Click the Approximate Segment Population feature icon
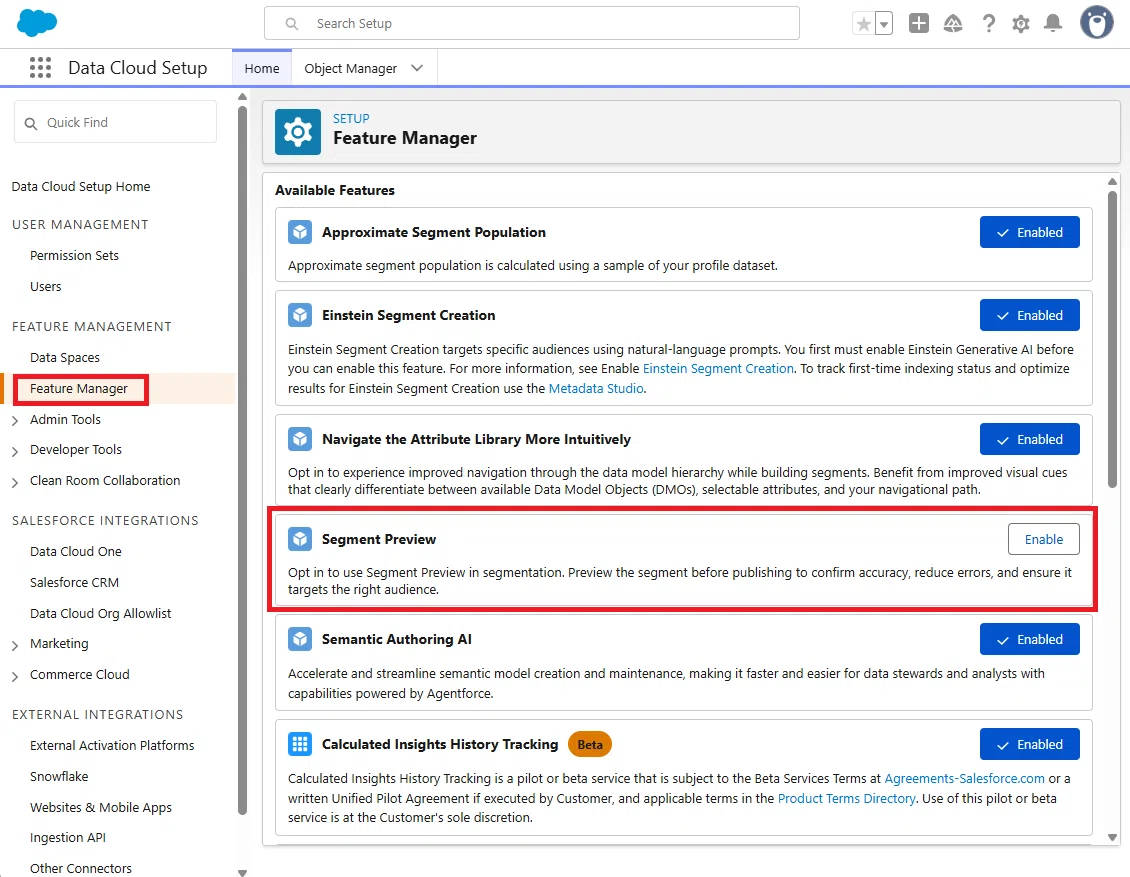 300,232
